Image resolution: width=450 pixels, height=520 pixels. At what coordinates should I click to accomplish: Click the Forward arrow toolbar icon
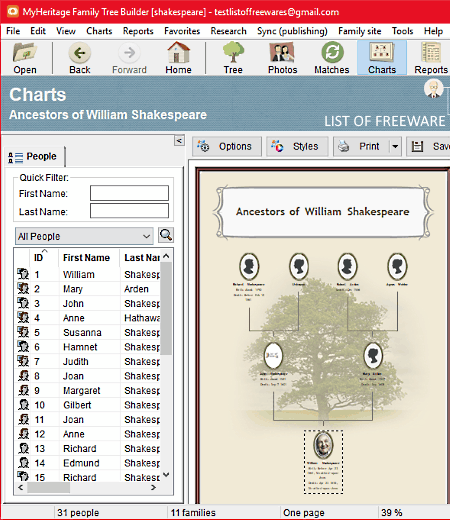(x=129, y=58)
